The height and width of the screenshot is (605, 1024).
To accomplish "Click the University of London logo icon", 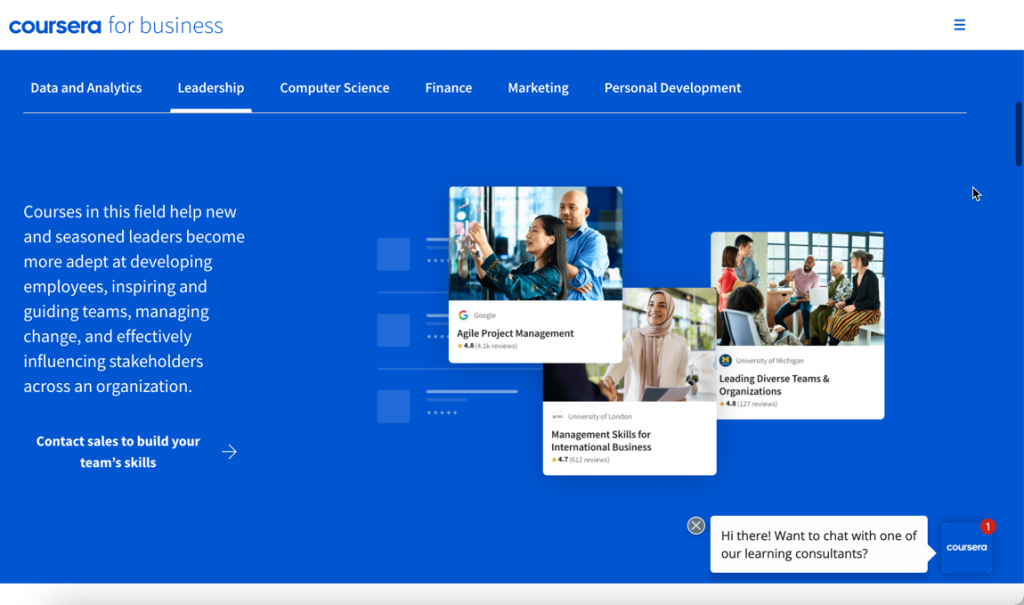I will 557,416.
